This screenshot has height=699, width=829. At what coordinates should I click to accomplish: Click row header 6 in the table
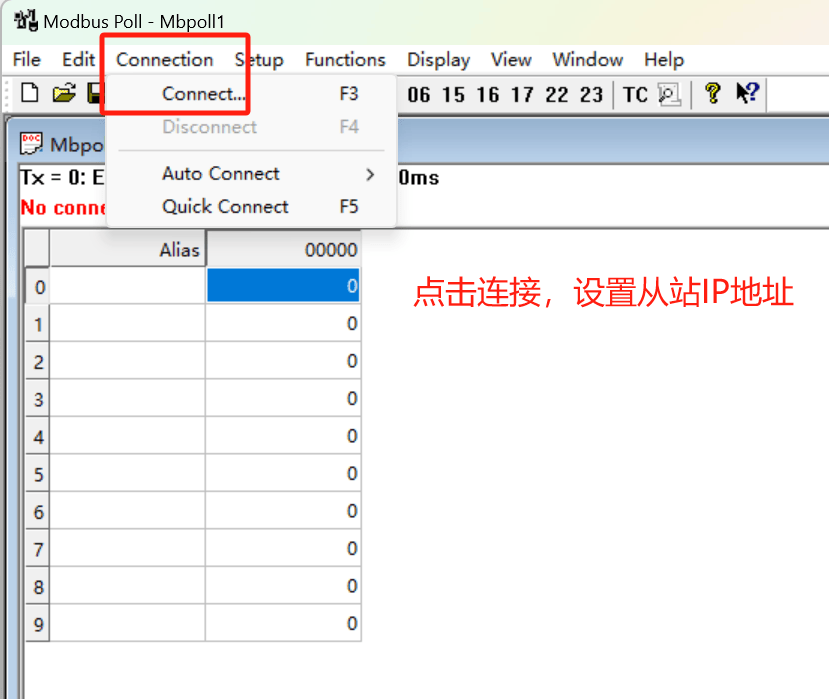tap(38, 511)
